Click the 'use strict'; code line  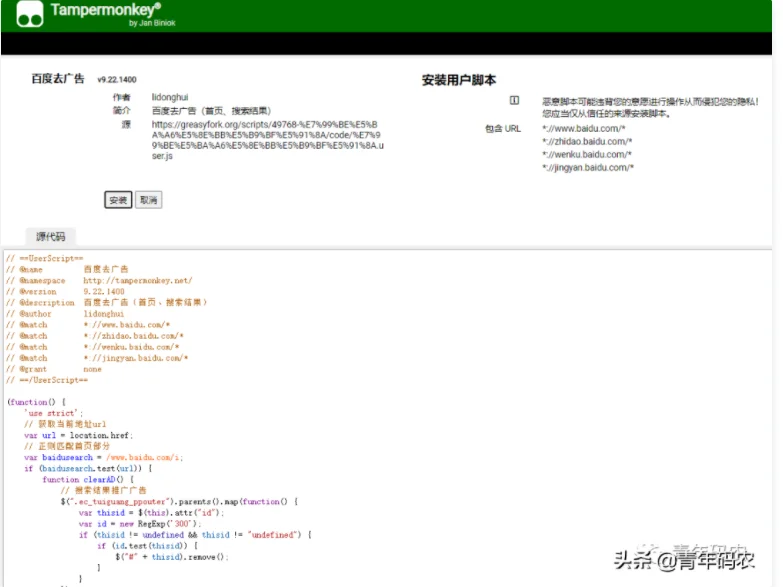tap(53, 413)
